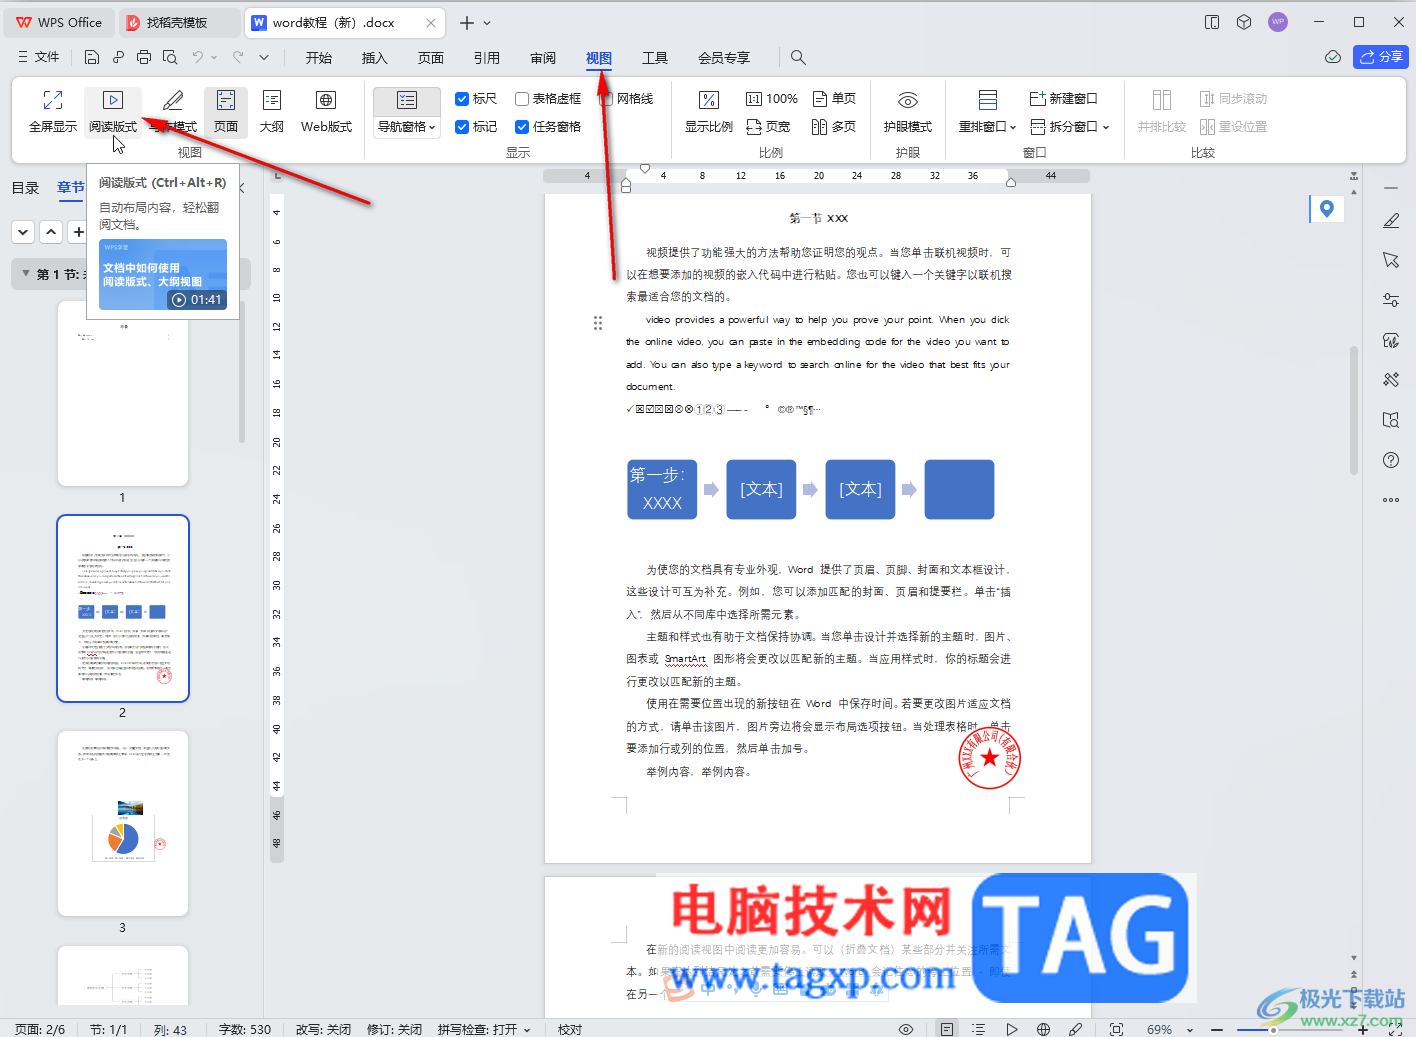Click up-arrow button in navigation pane
Viewport: 1416px width, 1037px height.
click(51, 232)
